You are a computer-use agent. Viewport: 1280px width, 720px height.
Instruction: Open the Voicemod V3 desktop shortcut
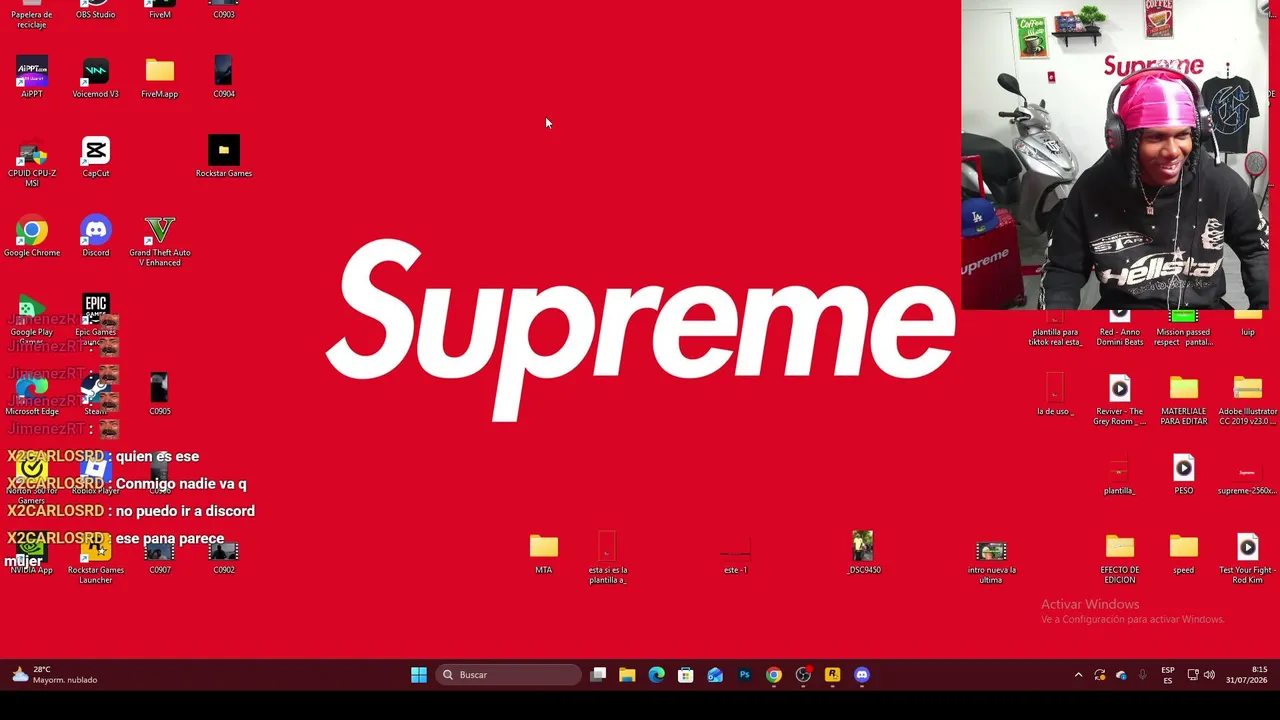[x=95, y=78]
